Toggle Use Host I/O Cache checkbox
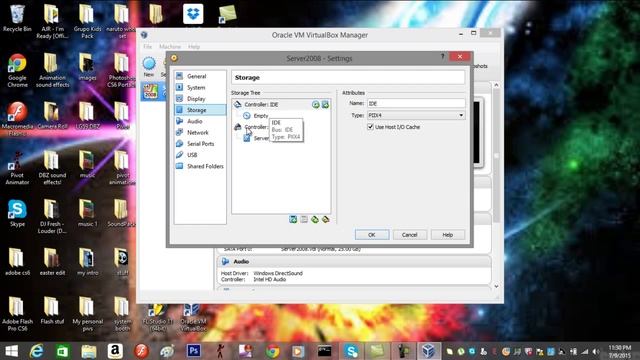640x360 pixels. (371, 127)
